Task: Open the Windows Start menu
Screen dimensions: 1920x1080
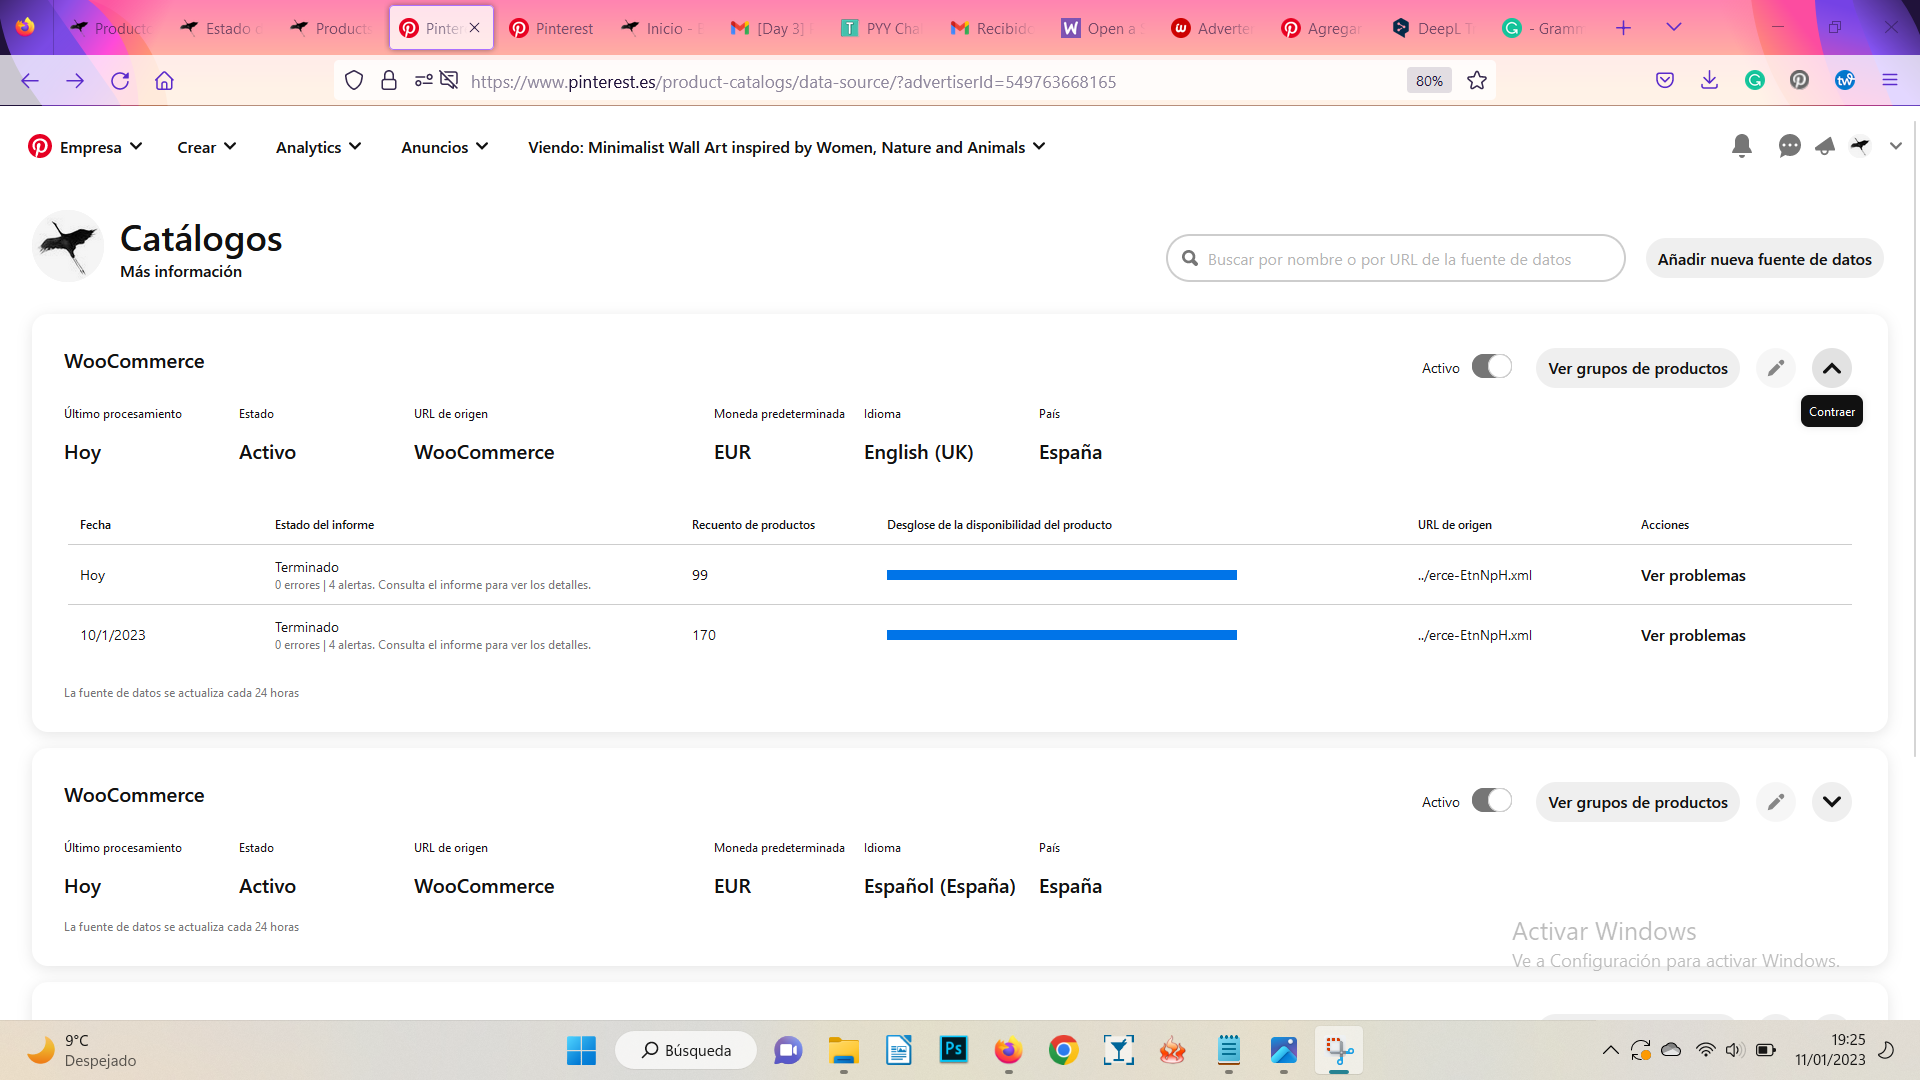Action: 581,1050
